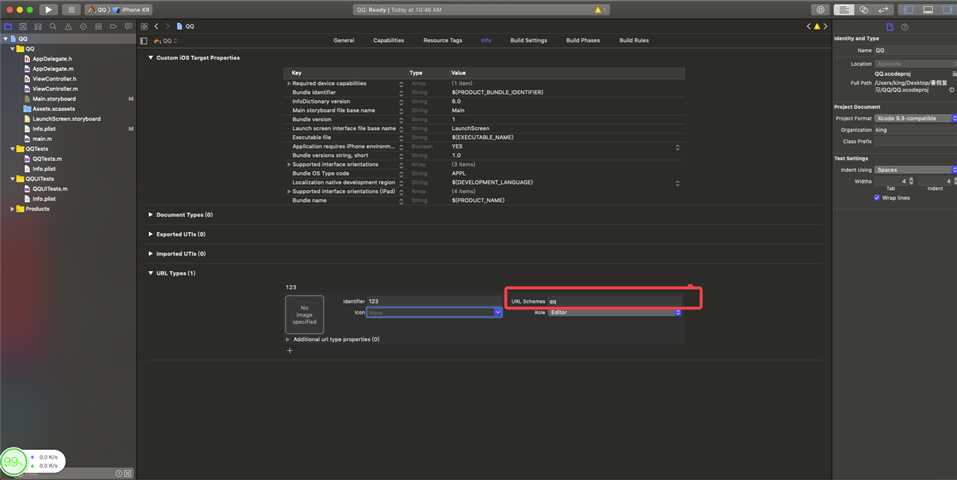The height and width of the screenshot is (480, 957).
Task: Collapse the QQUITests folder
Action: (12, 179)
